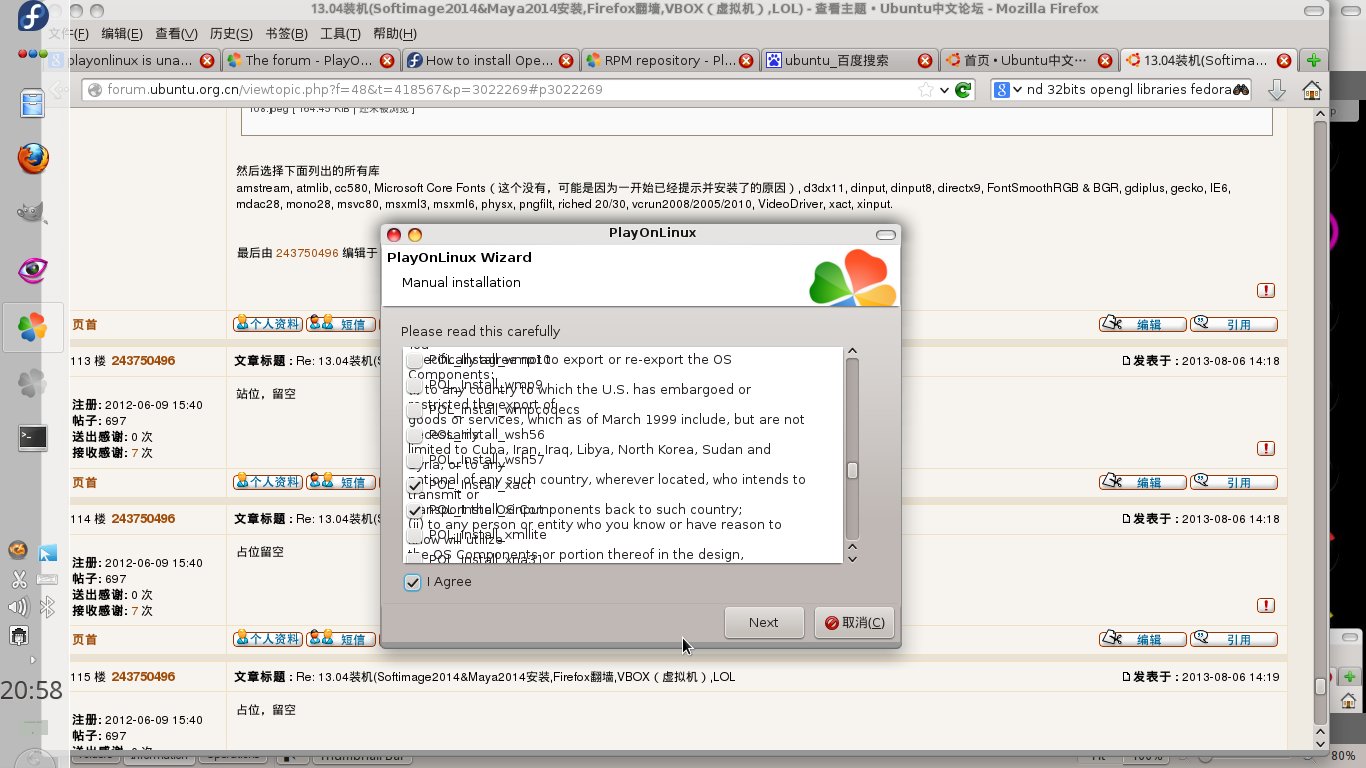
Task: Click dialog list bottom scroll-down arrow
Action: [852, 558]
